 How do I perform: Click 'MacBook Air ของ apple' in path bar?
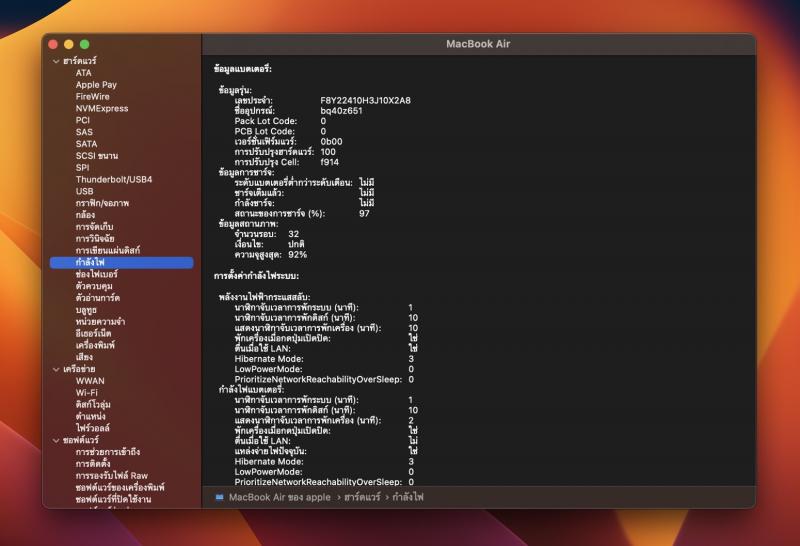click(280, 497)
